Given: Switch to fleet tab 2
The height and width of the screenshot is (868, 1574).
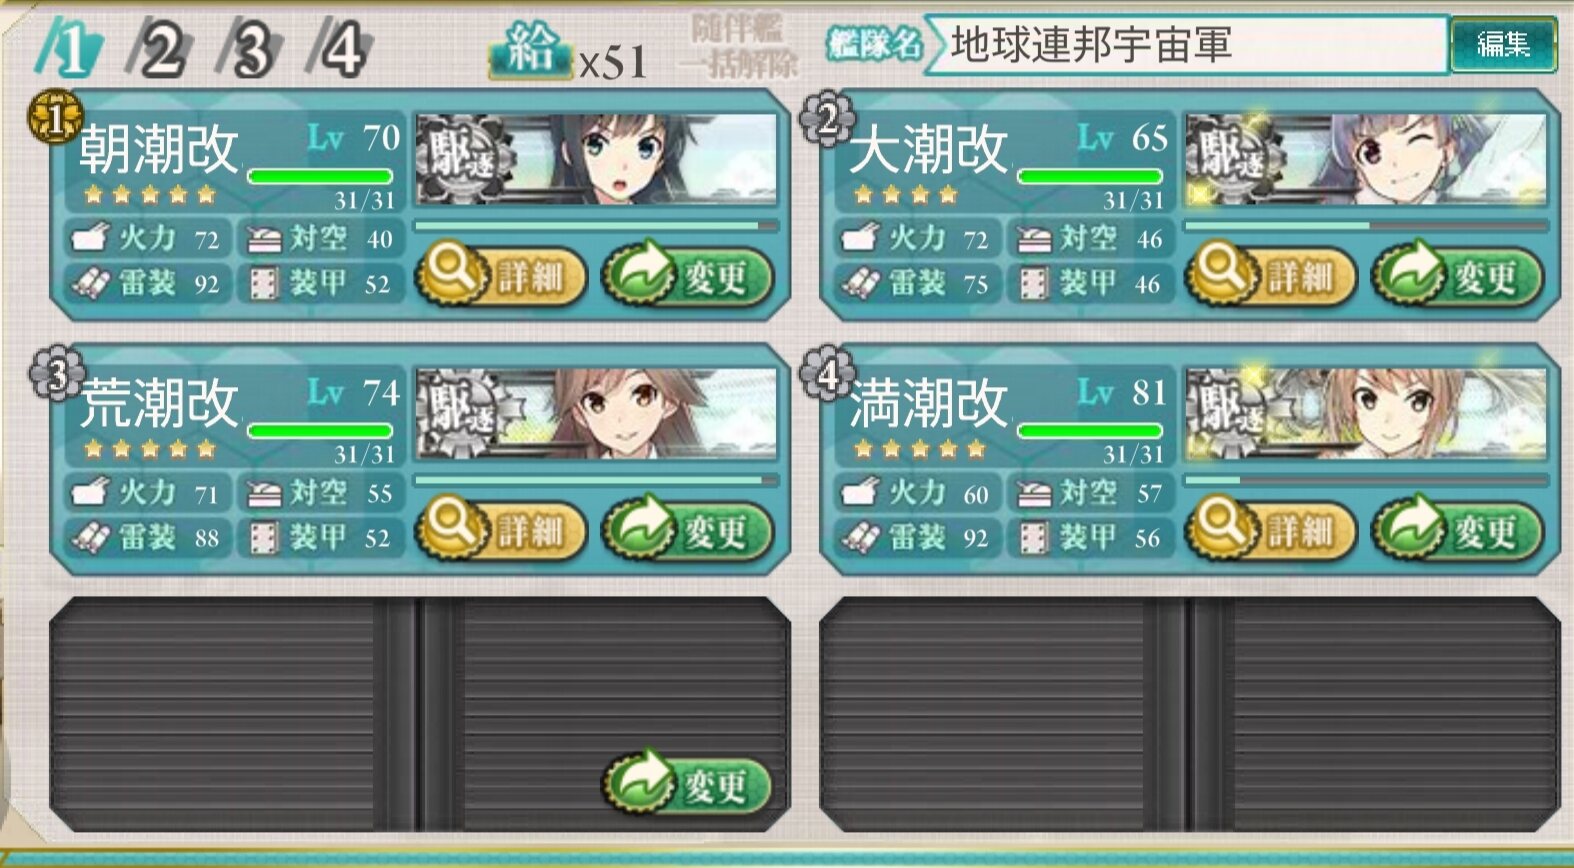Looking at the screenshot, I should point(160,49).
